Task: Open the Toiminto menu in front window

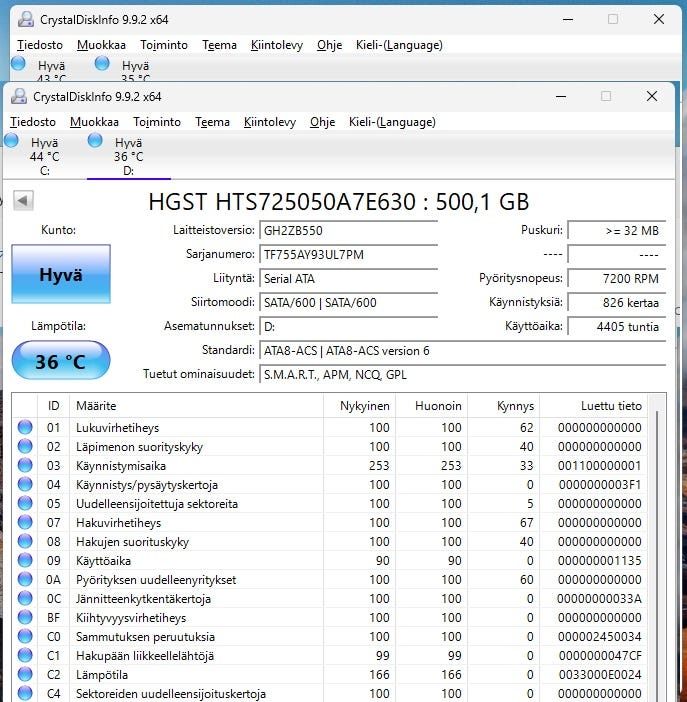Action: tap(157, 122)
